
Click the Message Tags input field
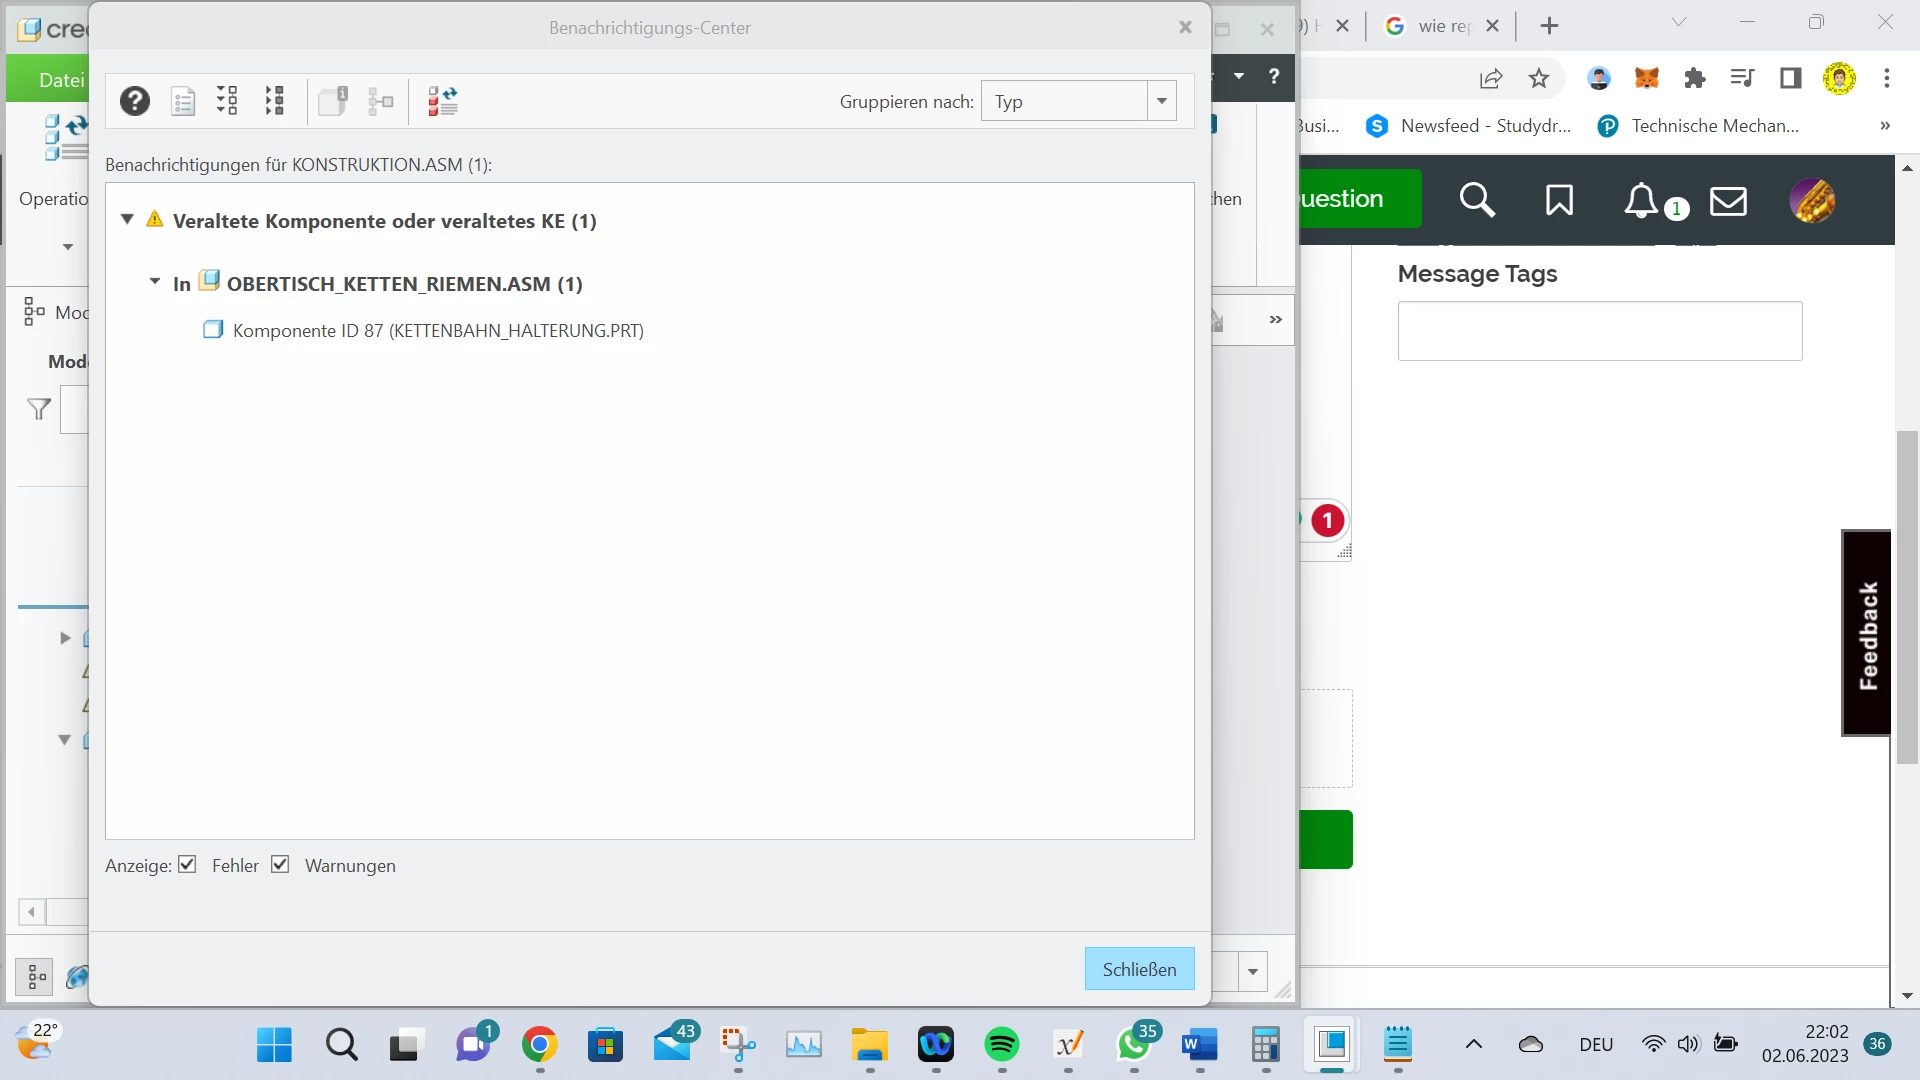click(1599, 331)
